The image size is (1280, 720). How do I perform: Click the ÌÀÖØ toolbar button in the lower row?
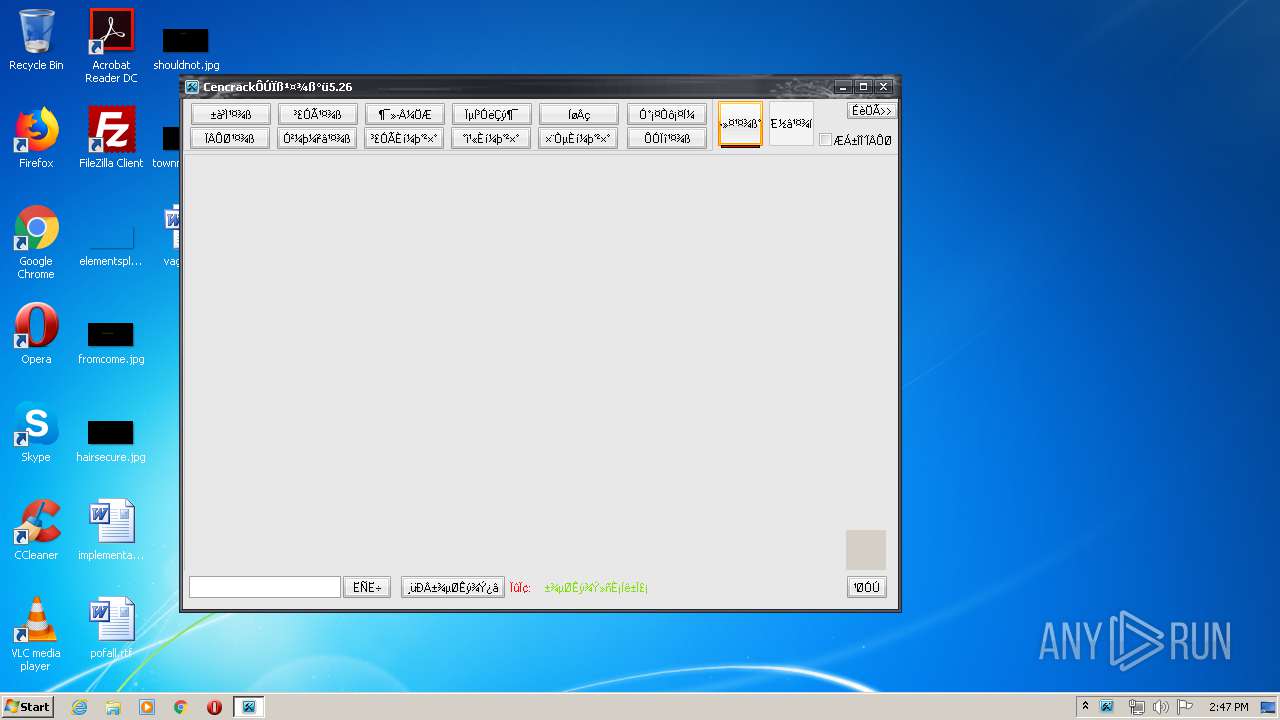pyautogui.click(x=230, y=138)
